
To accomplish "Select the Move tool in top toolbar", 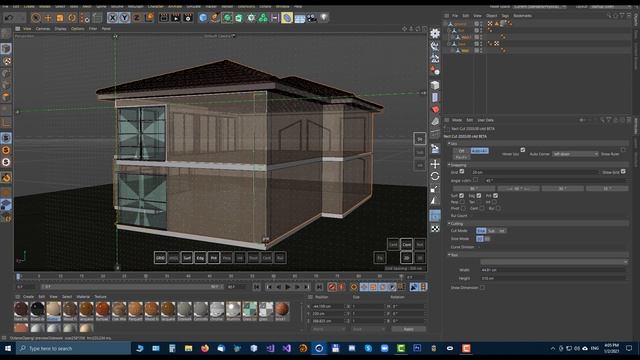I will pos(48,18).
